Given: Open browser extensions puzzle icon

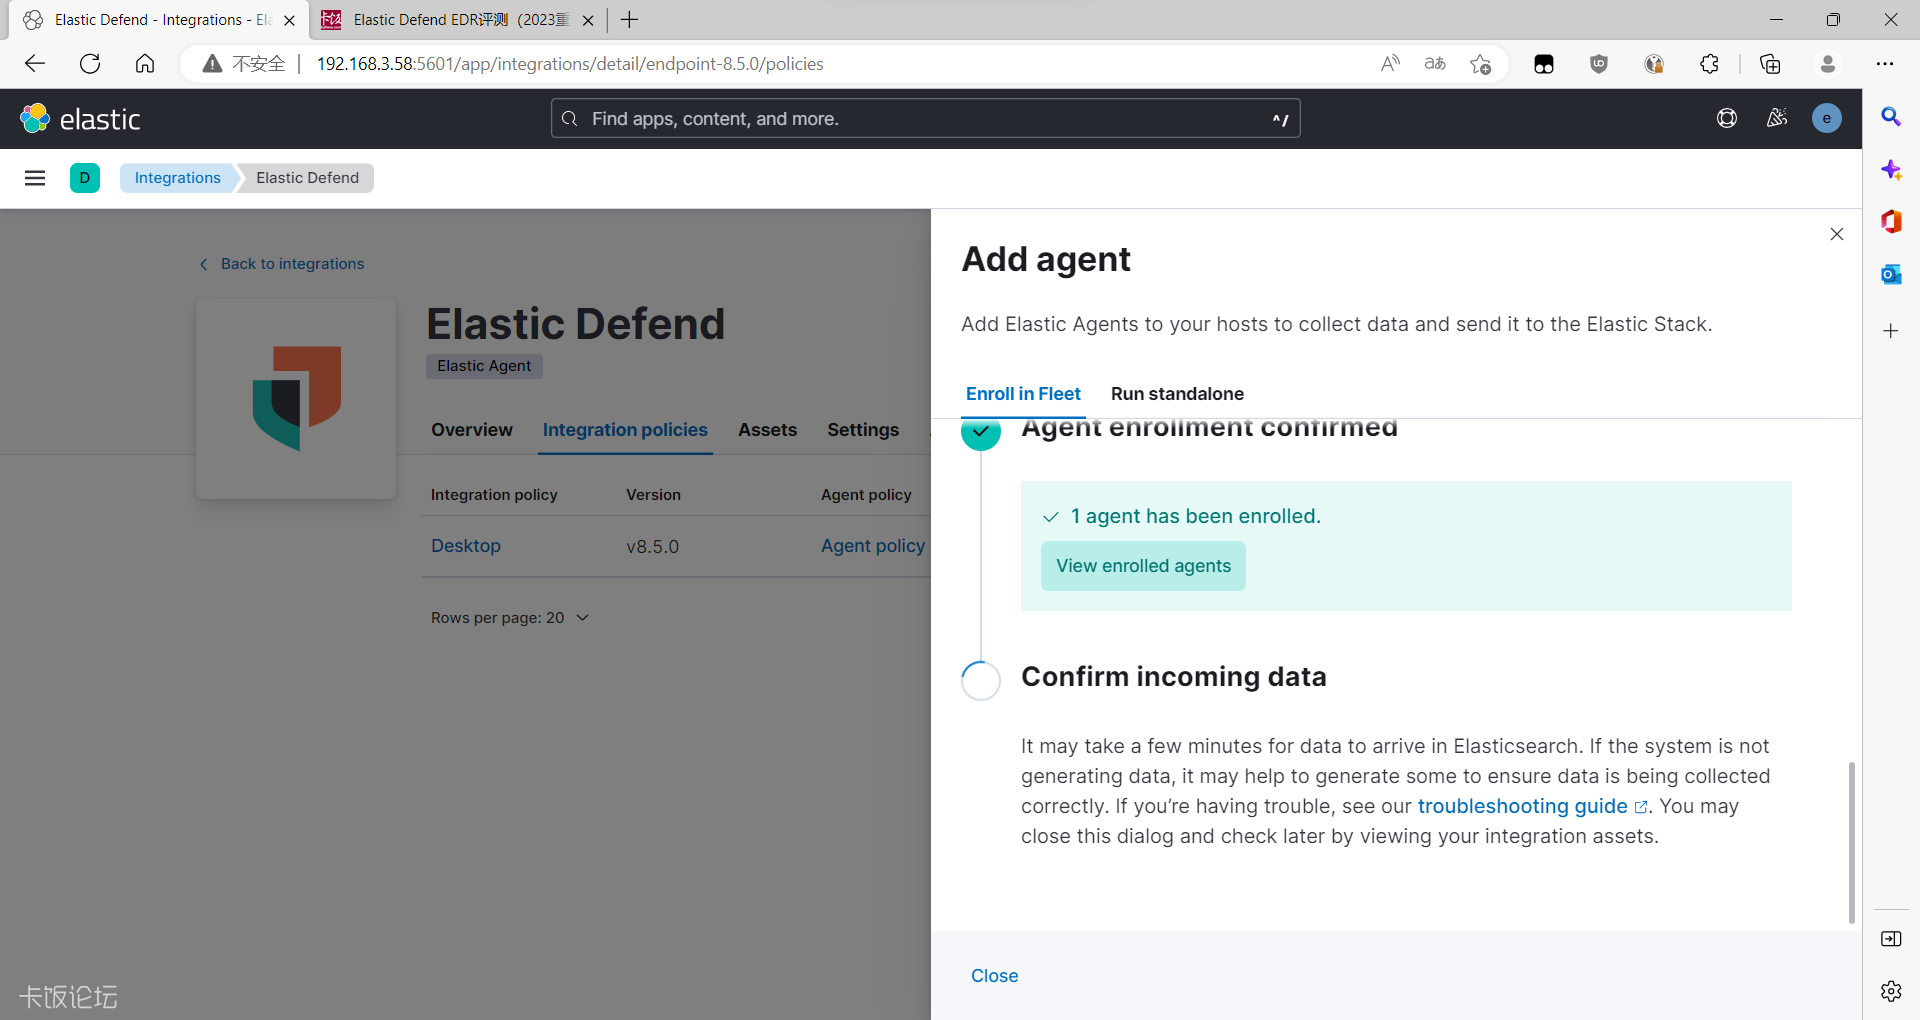Looking at the screenshot, I should point(1709,64).
